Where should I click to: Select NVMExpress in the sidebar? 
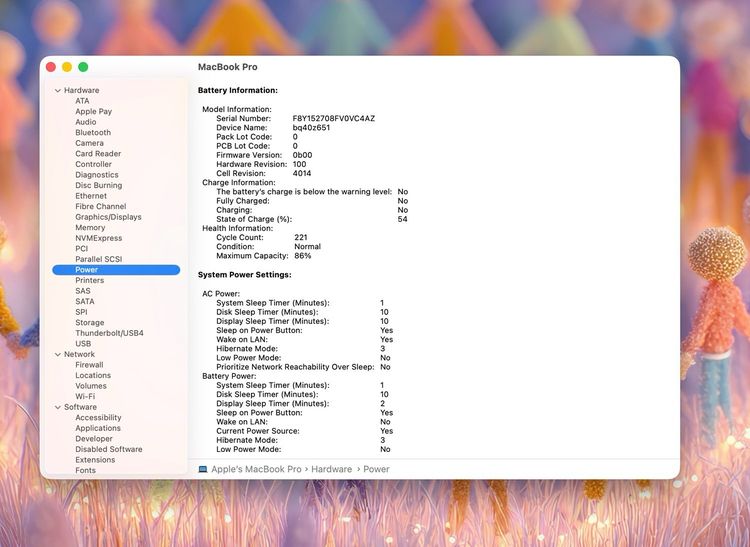coord(99,238)
